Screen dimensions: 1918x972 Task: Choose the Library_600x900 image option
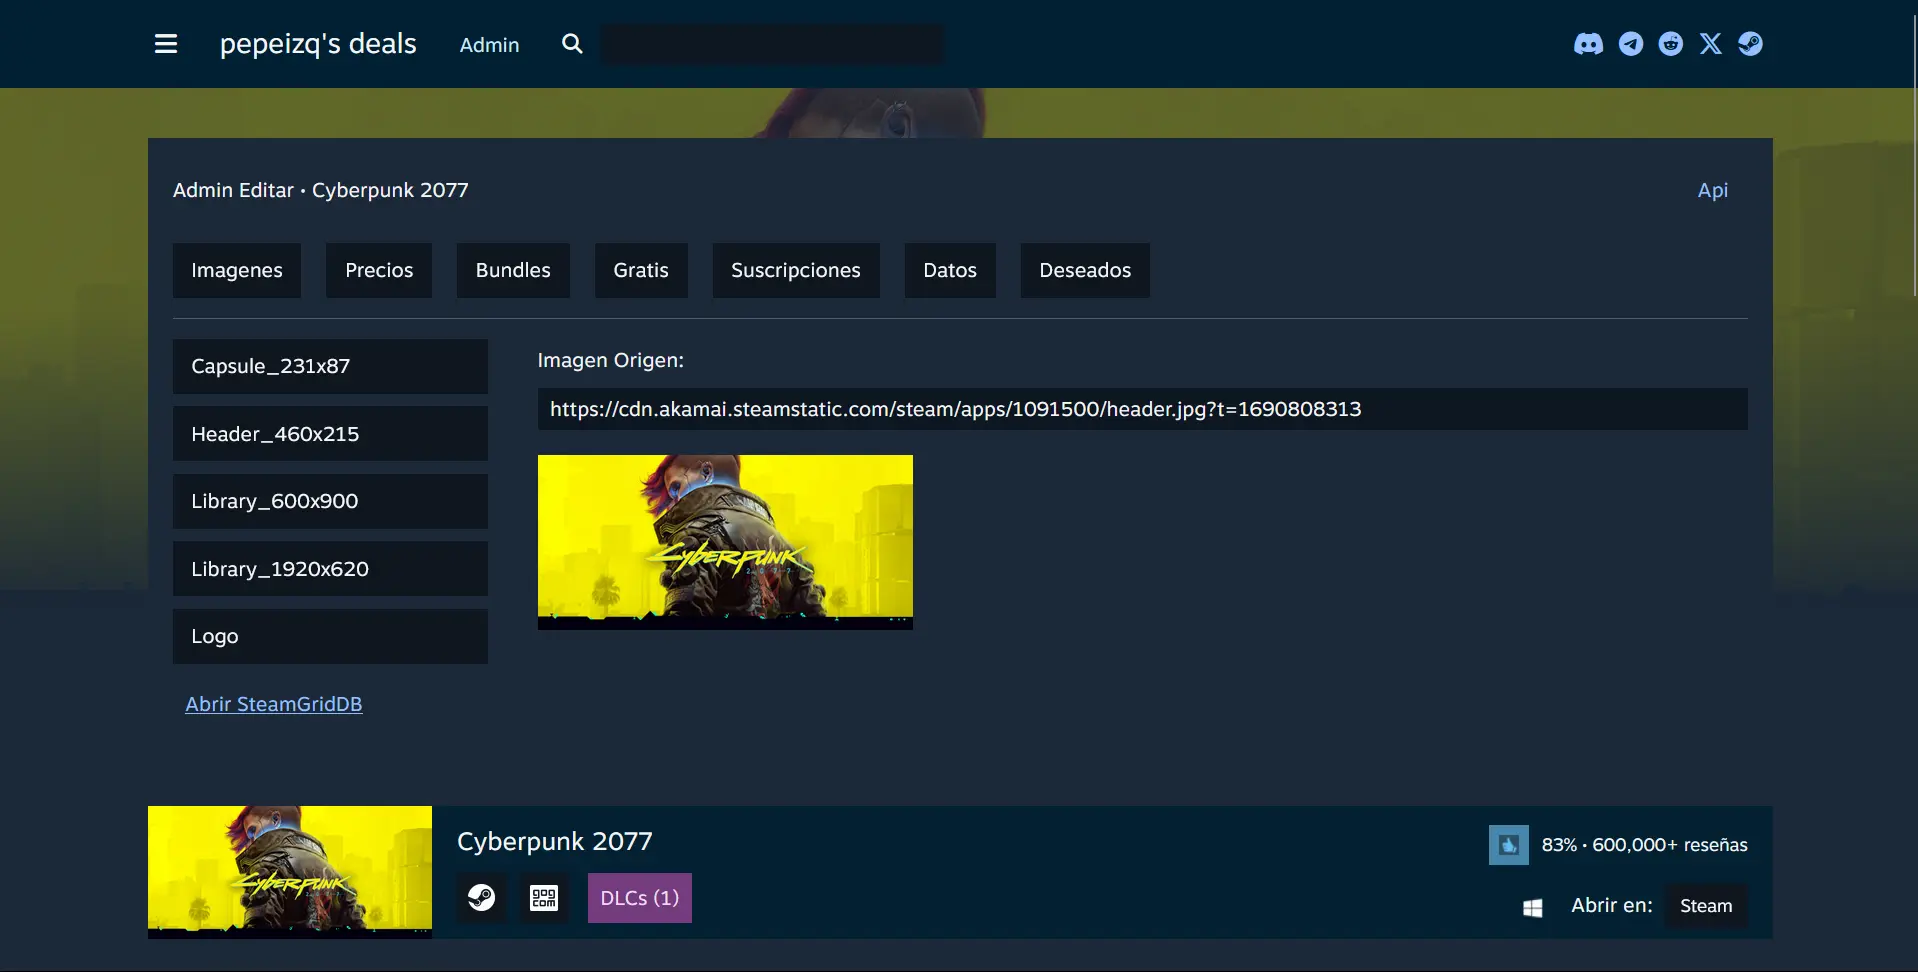(x=330, y=501)
